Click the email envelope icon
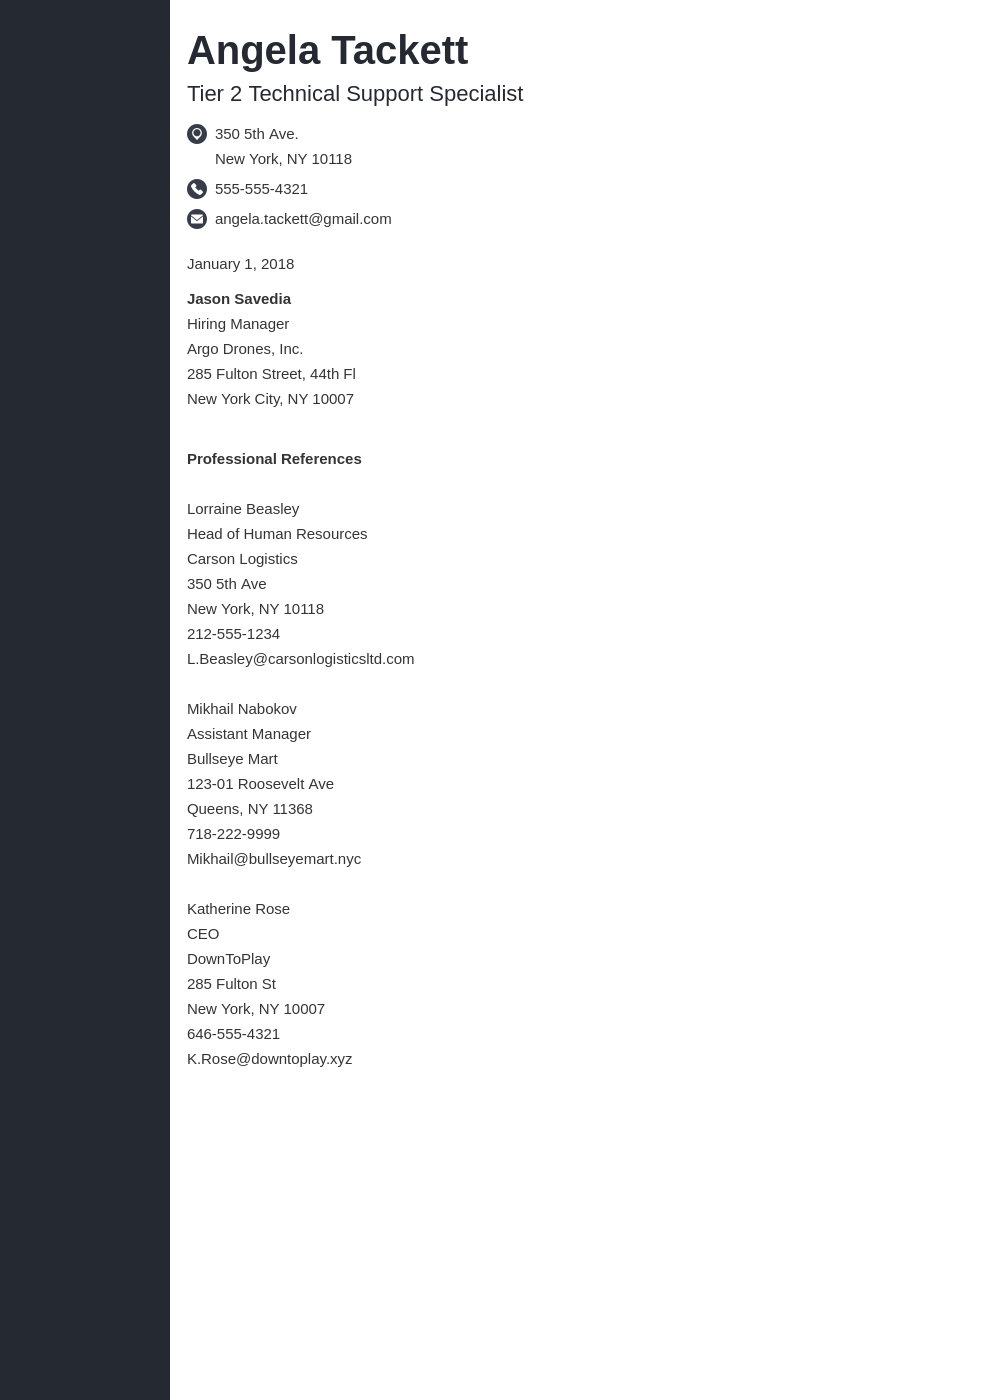The height and width of the screenshot is (1400, 990). 197,219
